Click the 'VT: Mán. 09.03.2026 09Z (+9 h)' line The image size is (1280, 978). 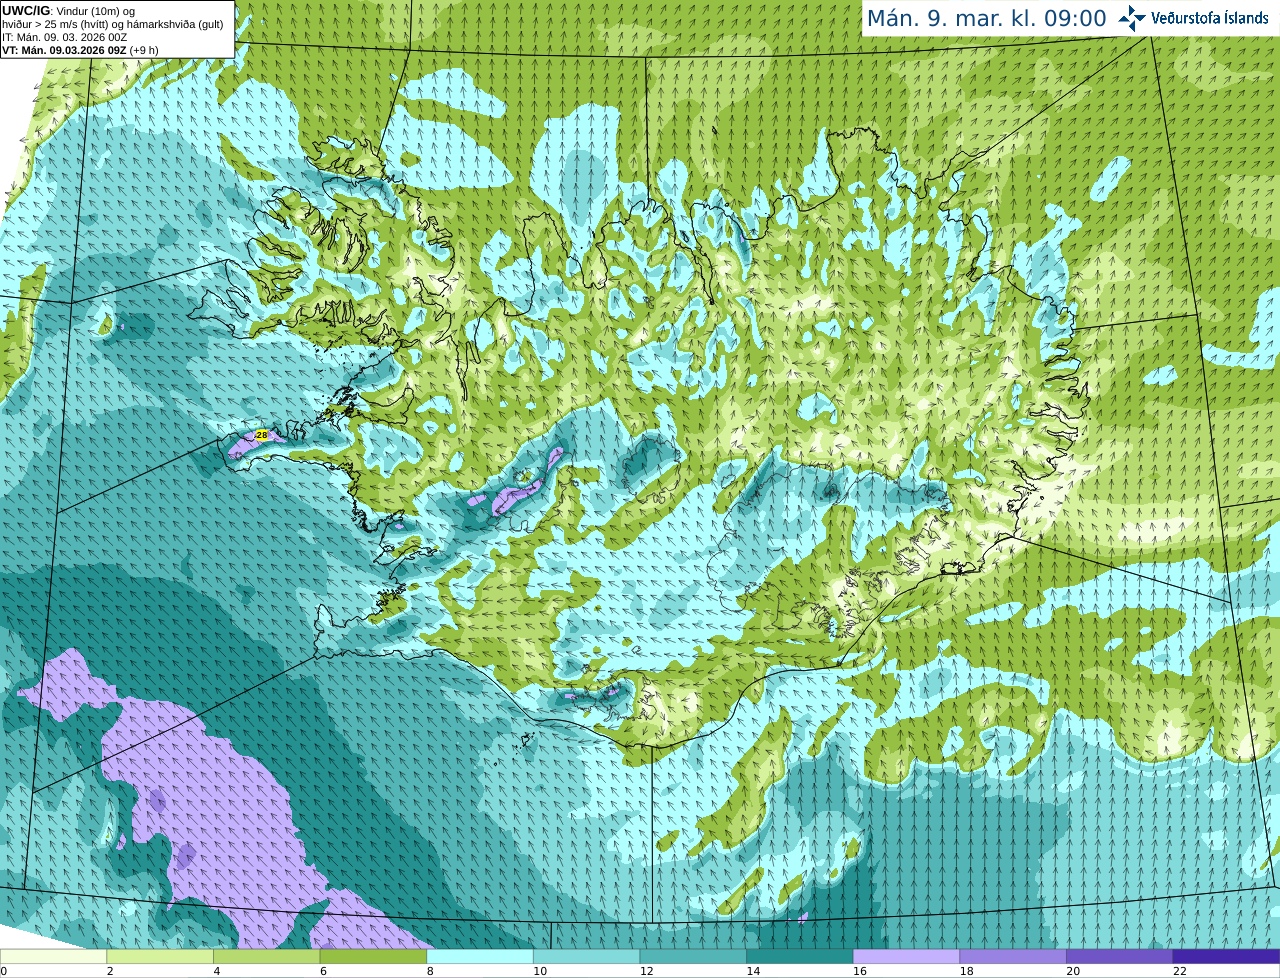(80, 49)
